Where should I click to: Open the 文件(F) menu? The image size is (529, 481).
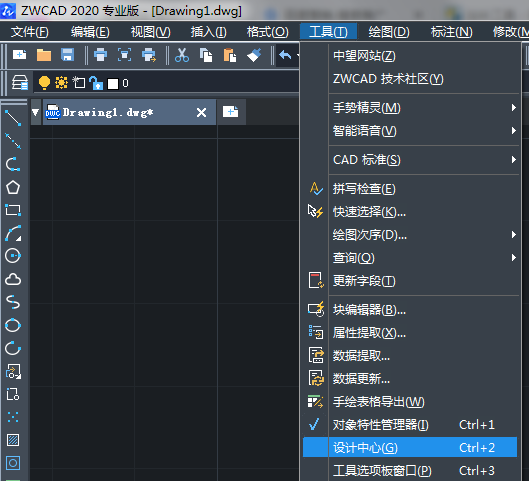(x=30, y=32)
